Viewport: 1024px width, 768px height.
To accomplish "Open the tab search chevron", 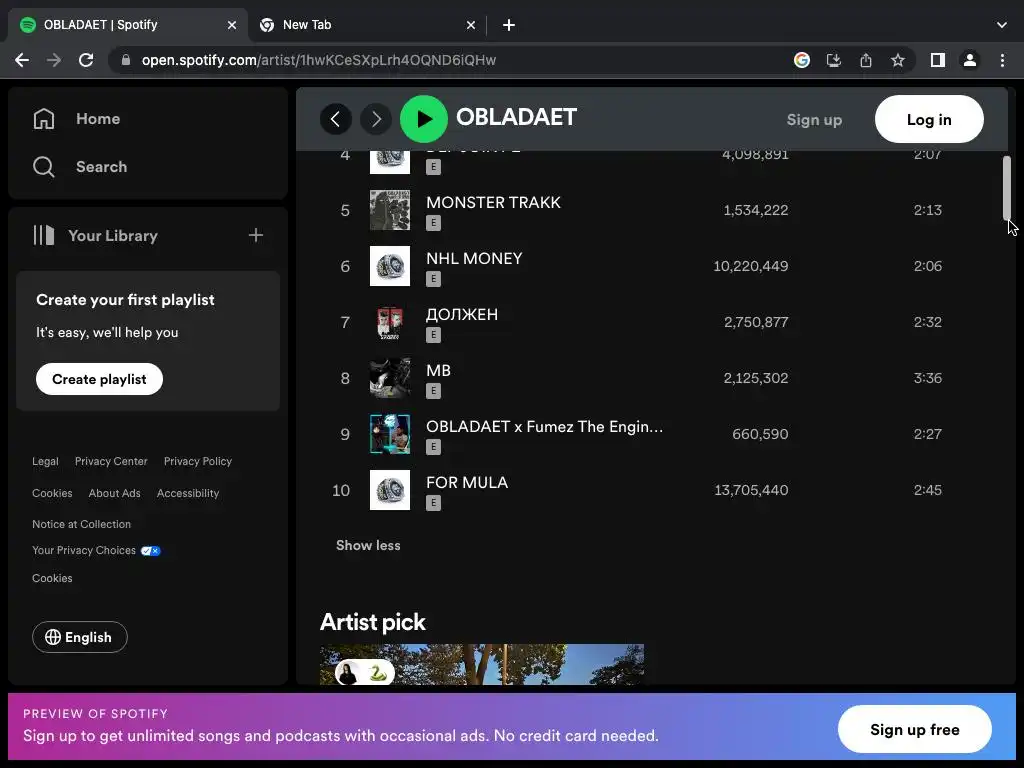I will click(1002, 25).
